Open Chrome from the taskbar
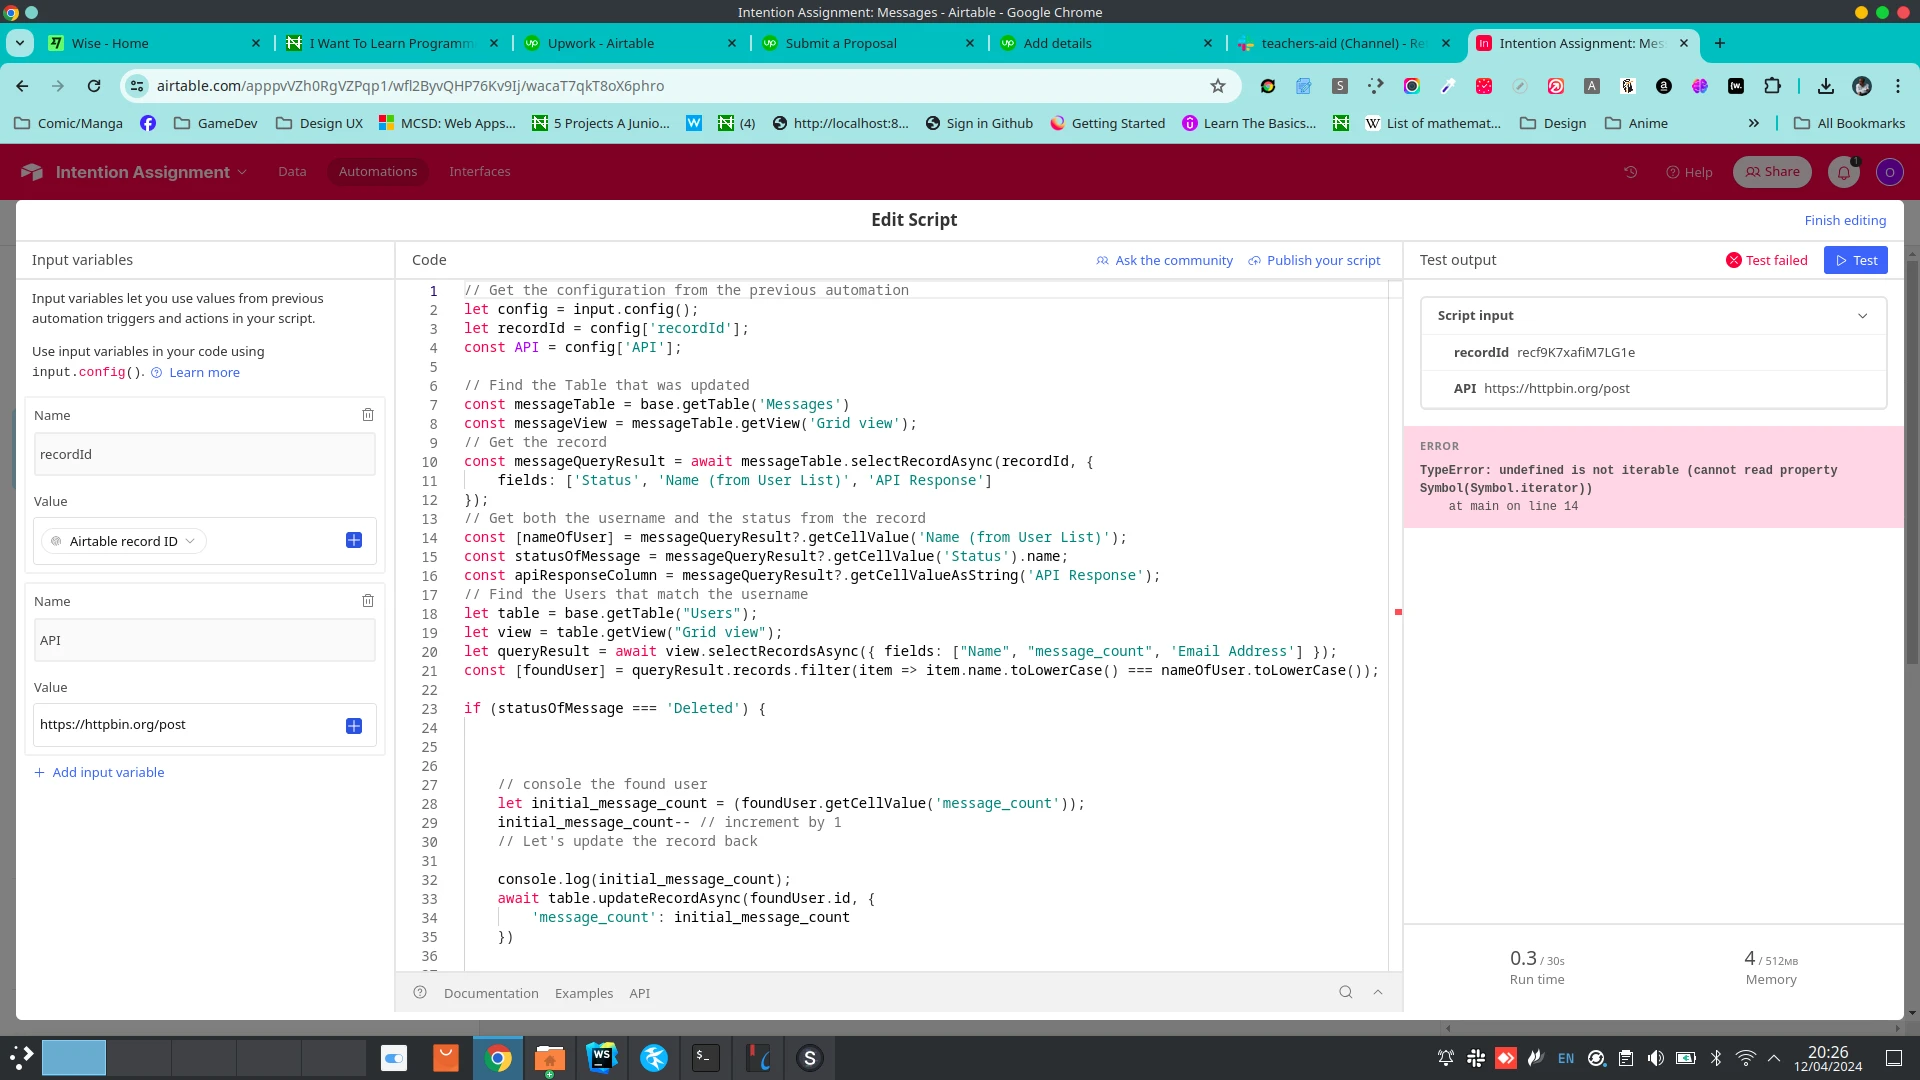The width and height of the screenshot is (1920, 1080). (x=498, y=1058)
